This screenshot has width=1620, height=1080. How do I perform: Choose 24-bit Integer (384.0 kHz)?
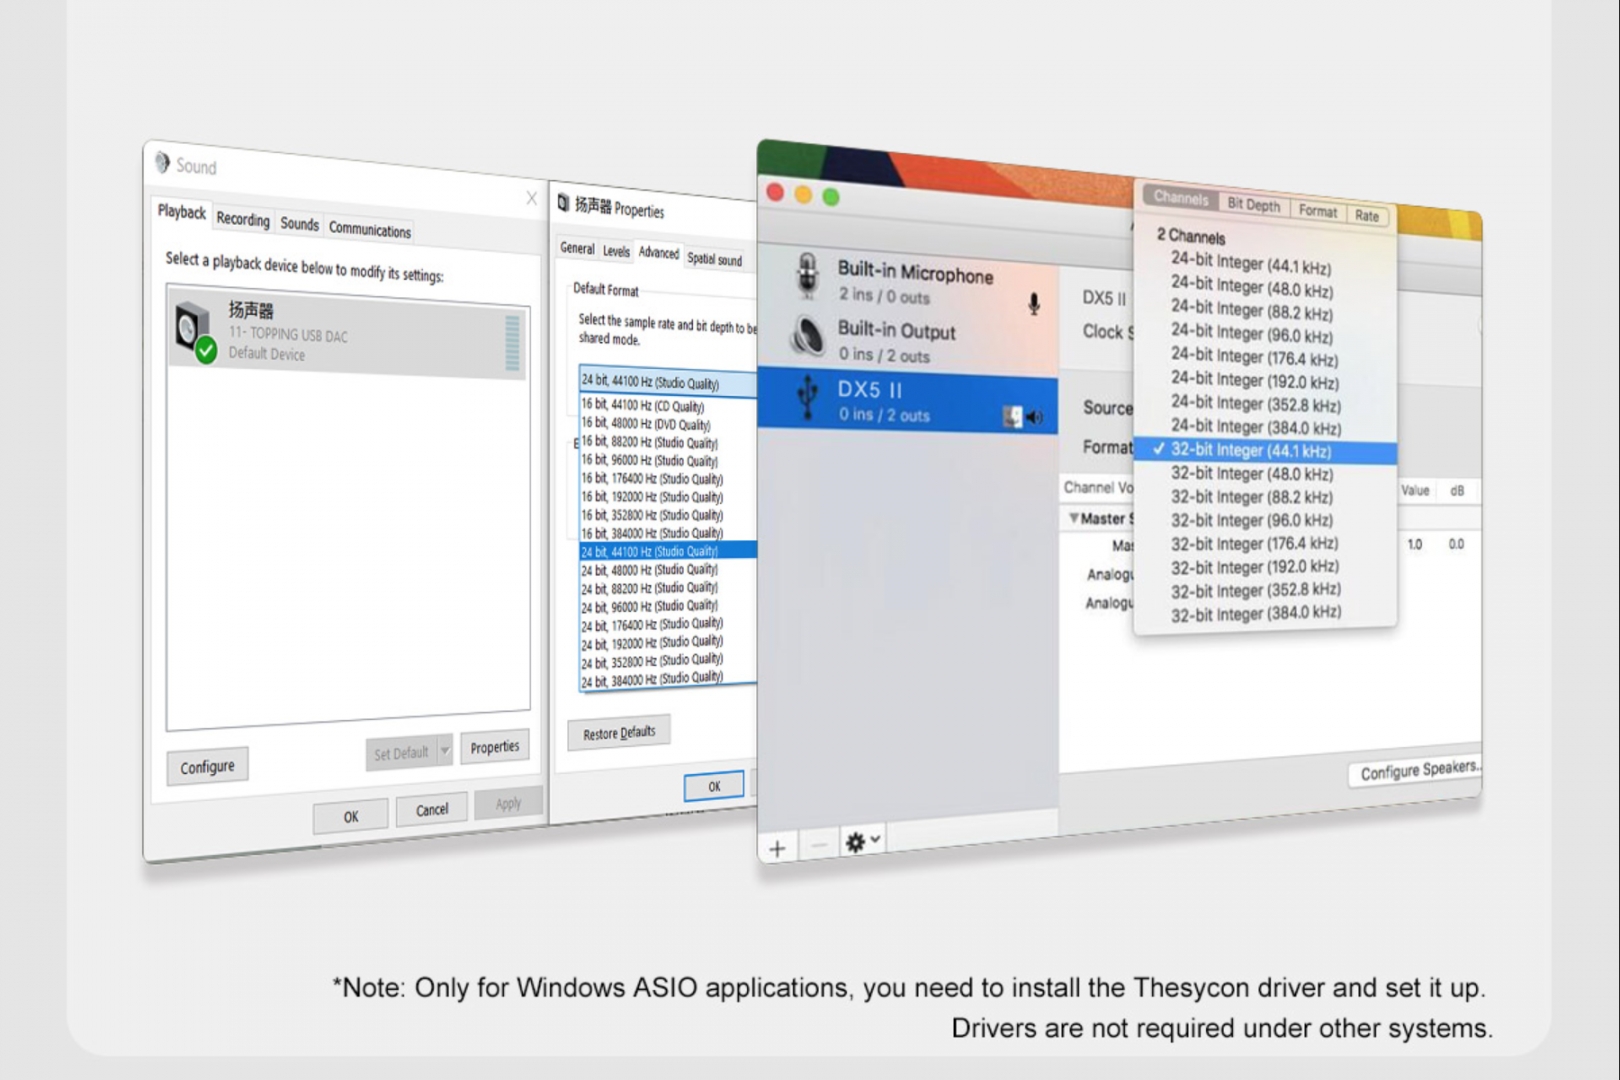point(1256,426)
